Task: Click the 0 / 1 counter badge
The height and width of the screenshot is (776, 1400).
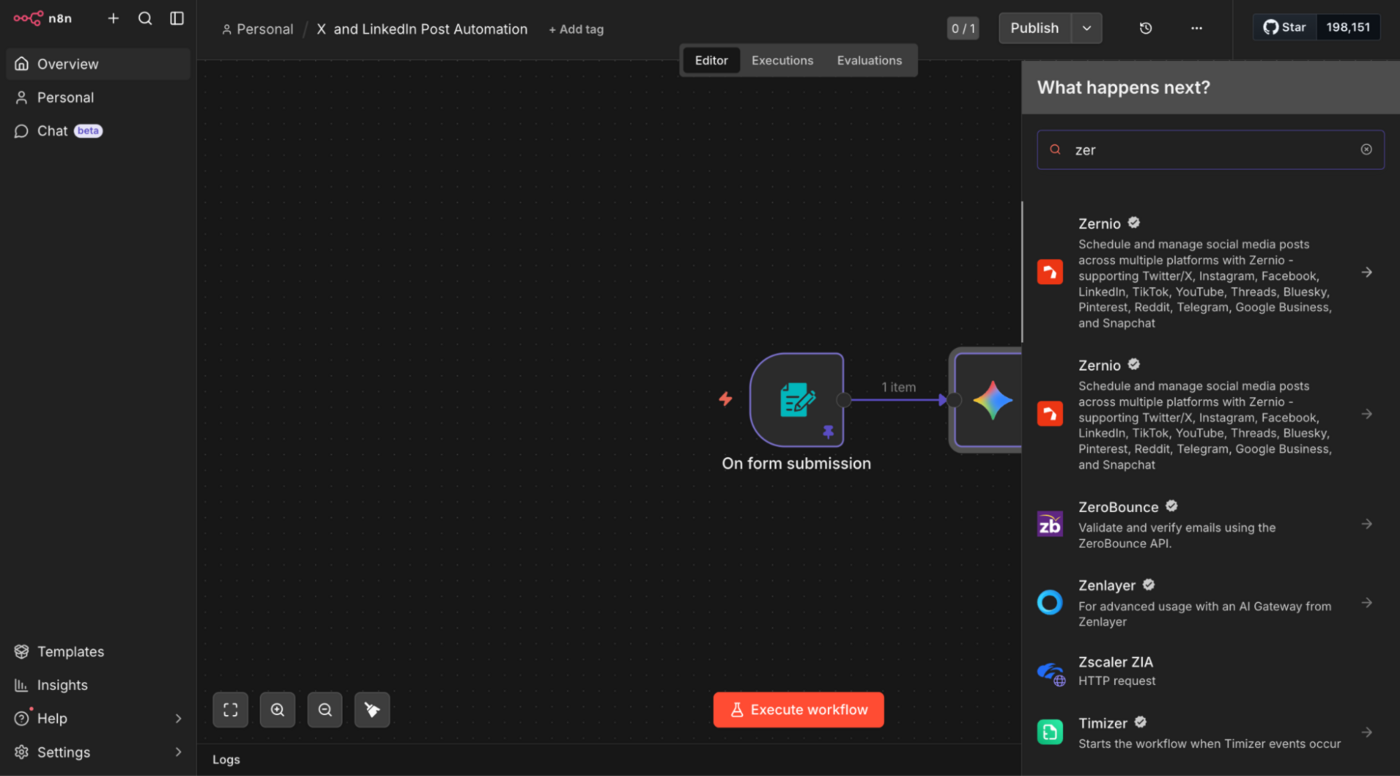Action: [963, 28]
